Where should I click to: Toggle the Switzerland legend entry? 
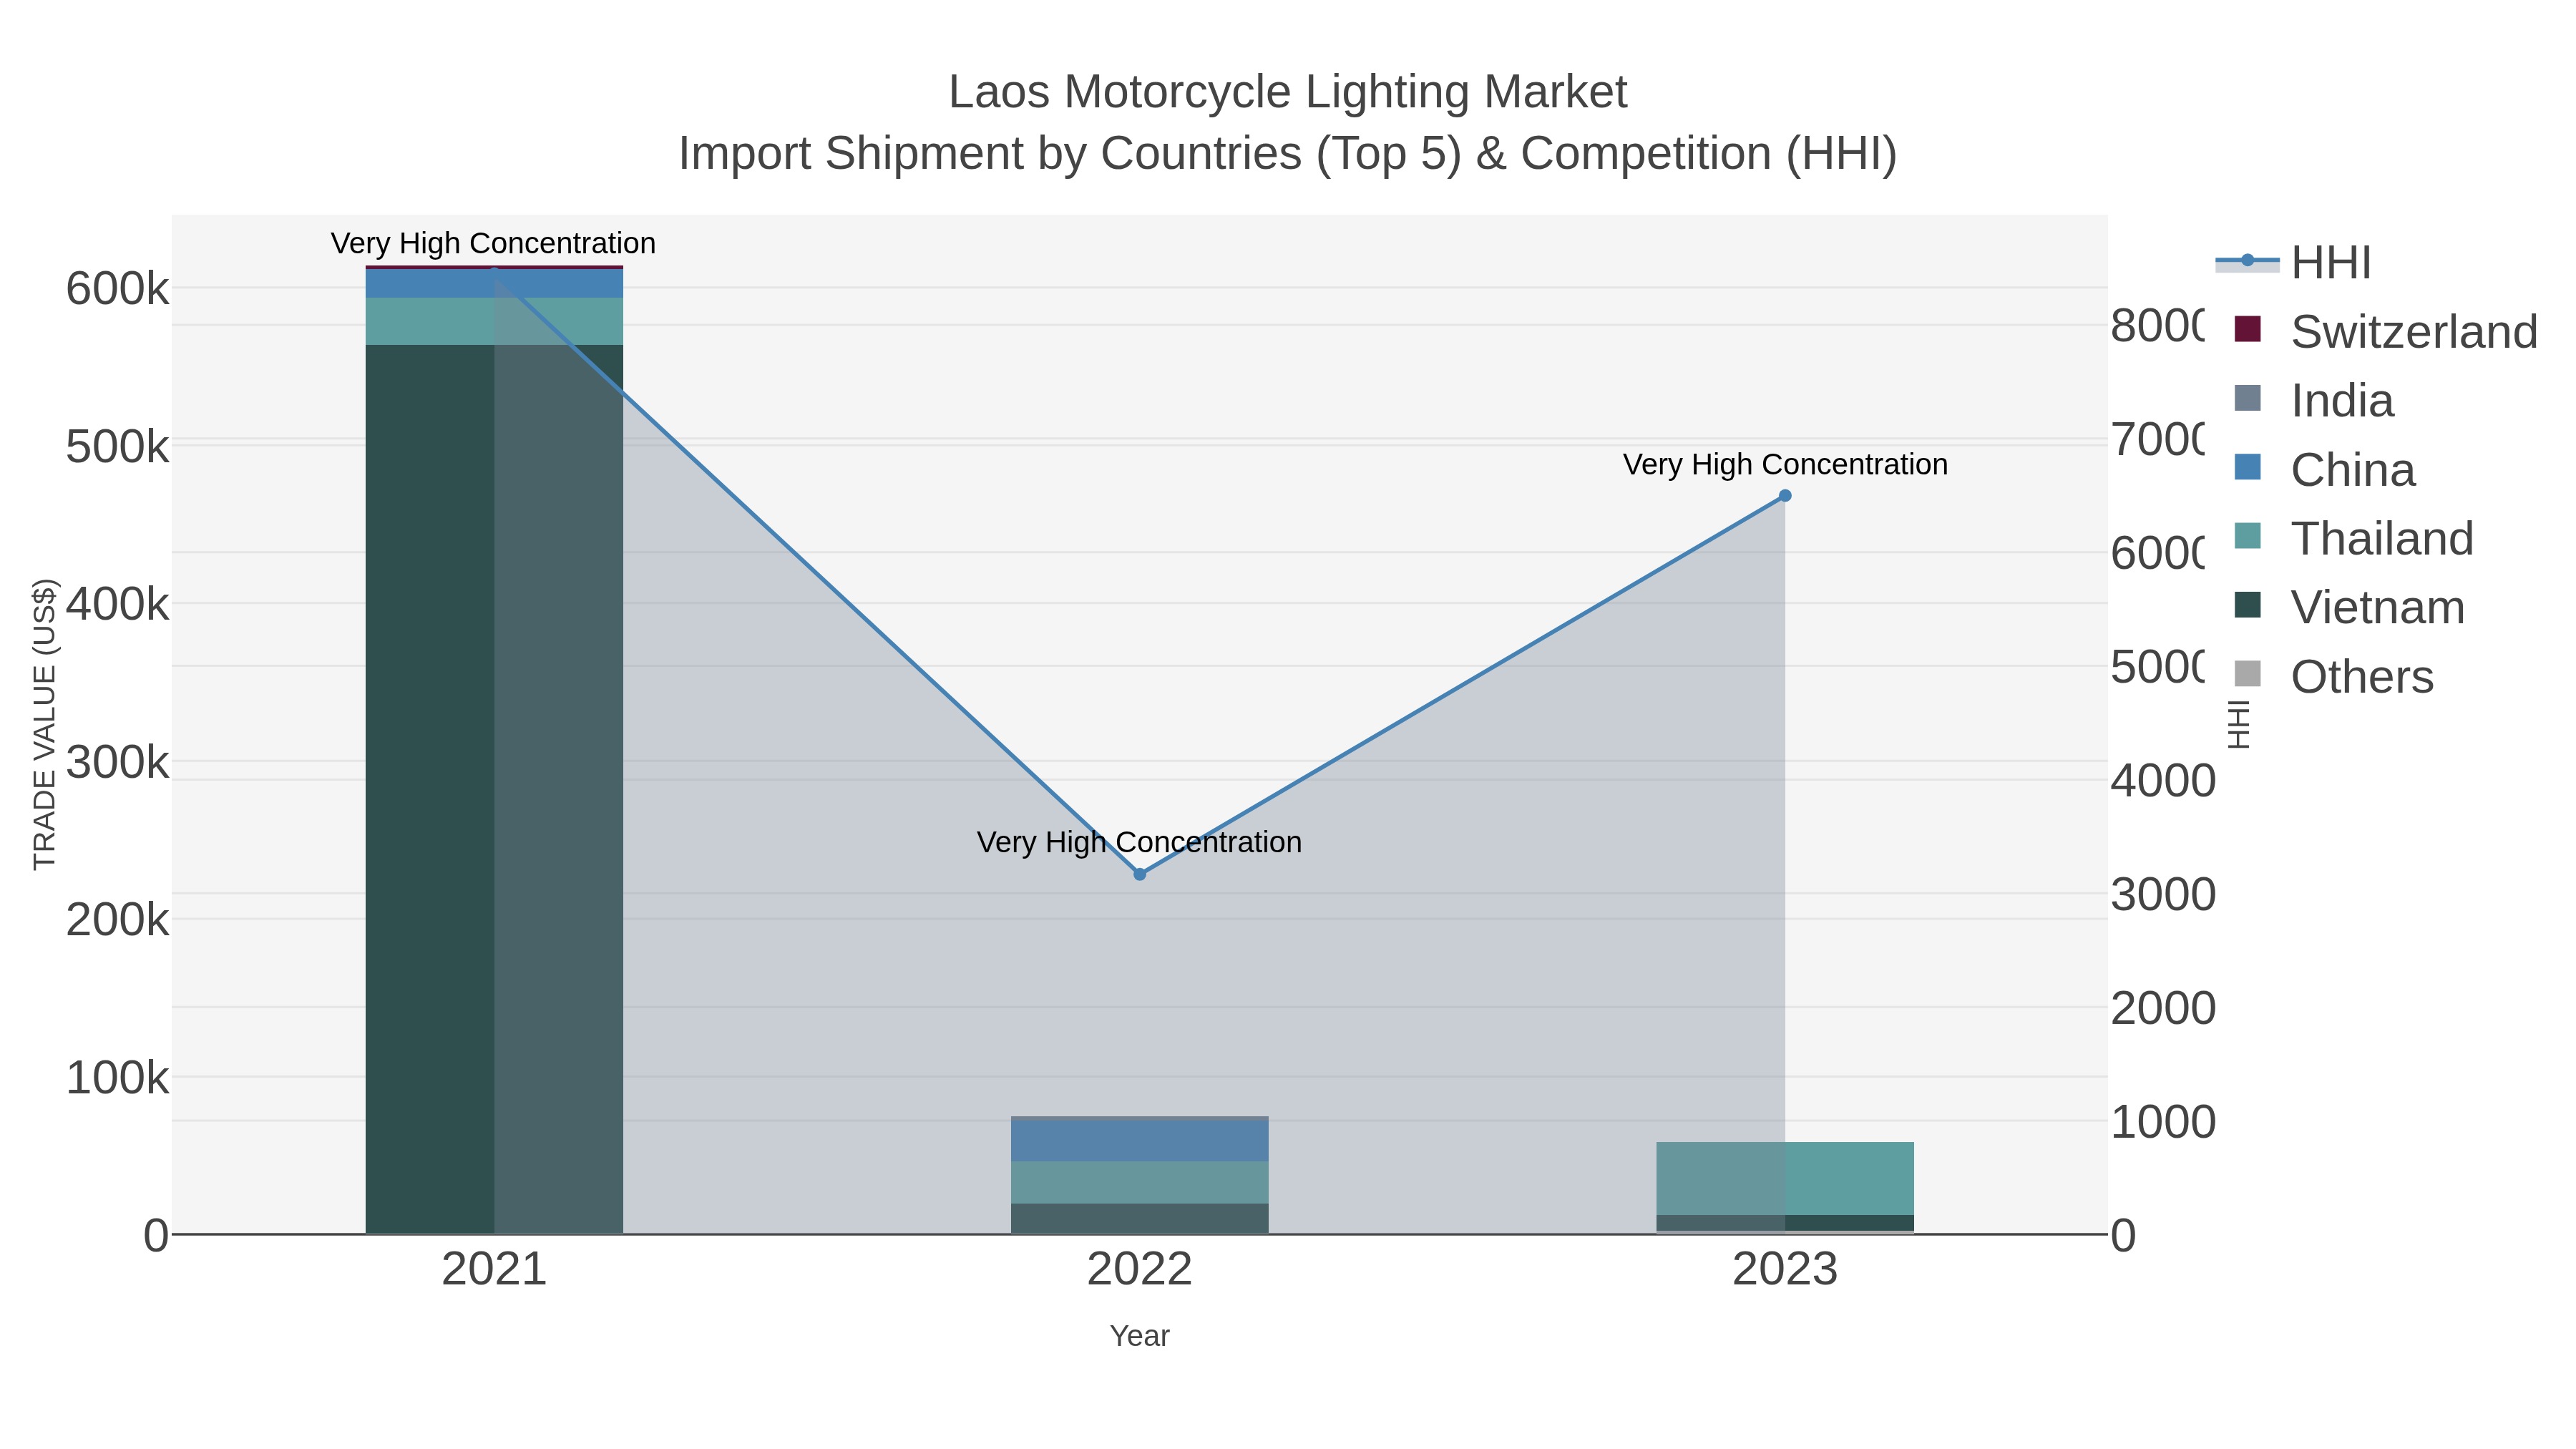[2386, 331]
